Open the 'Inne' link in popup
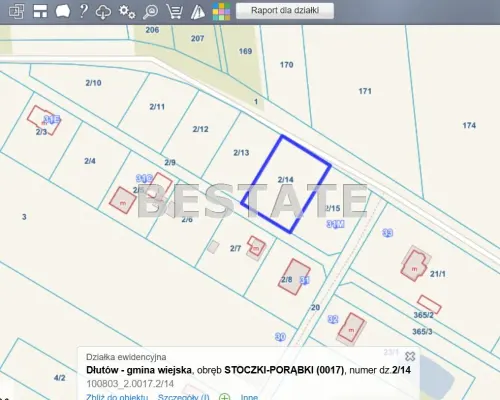The width and height of the screenshot is (500, 400). click(249, 397)
